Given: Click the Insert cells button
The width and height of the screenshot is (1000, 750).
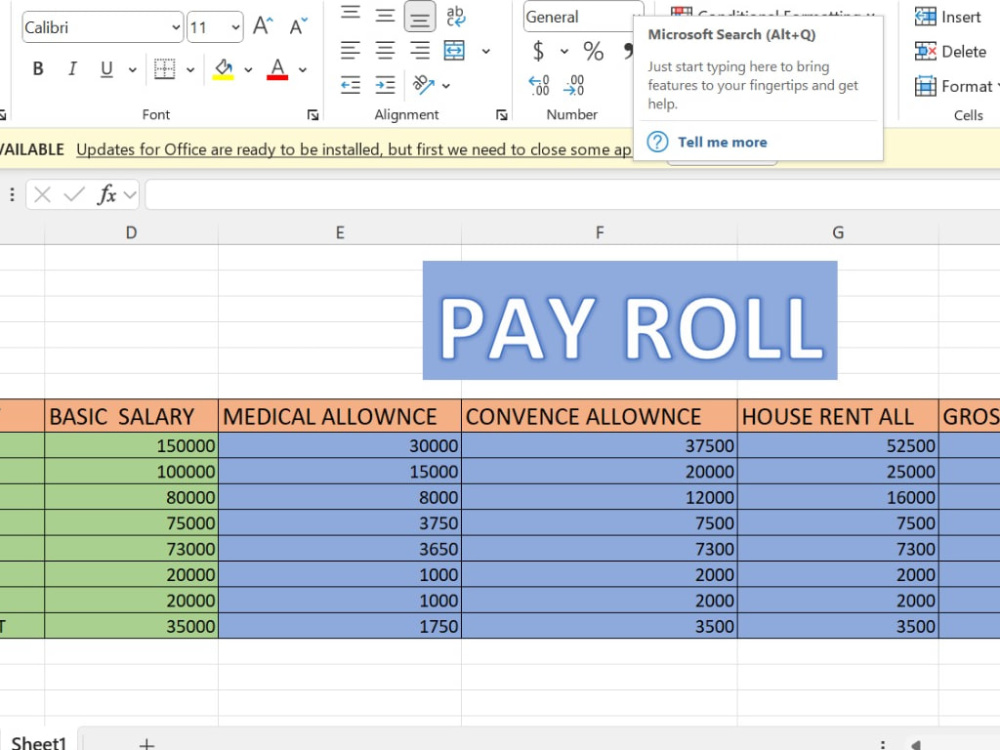Looking at the screenshot, I should coord(948,17).
